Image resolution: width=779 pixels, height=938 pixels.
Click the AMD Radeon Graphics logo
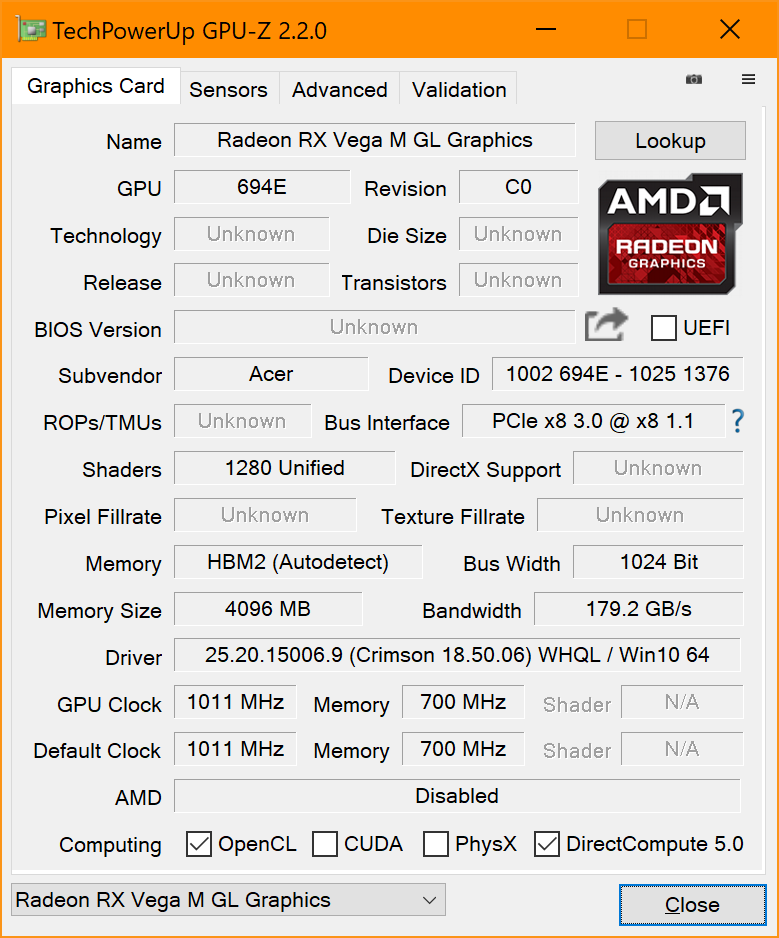[x=670, y=233]
